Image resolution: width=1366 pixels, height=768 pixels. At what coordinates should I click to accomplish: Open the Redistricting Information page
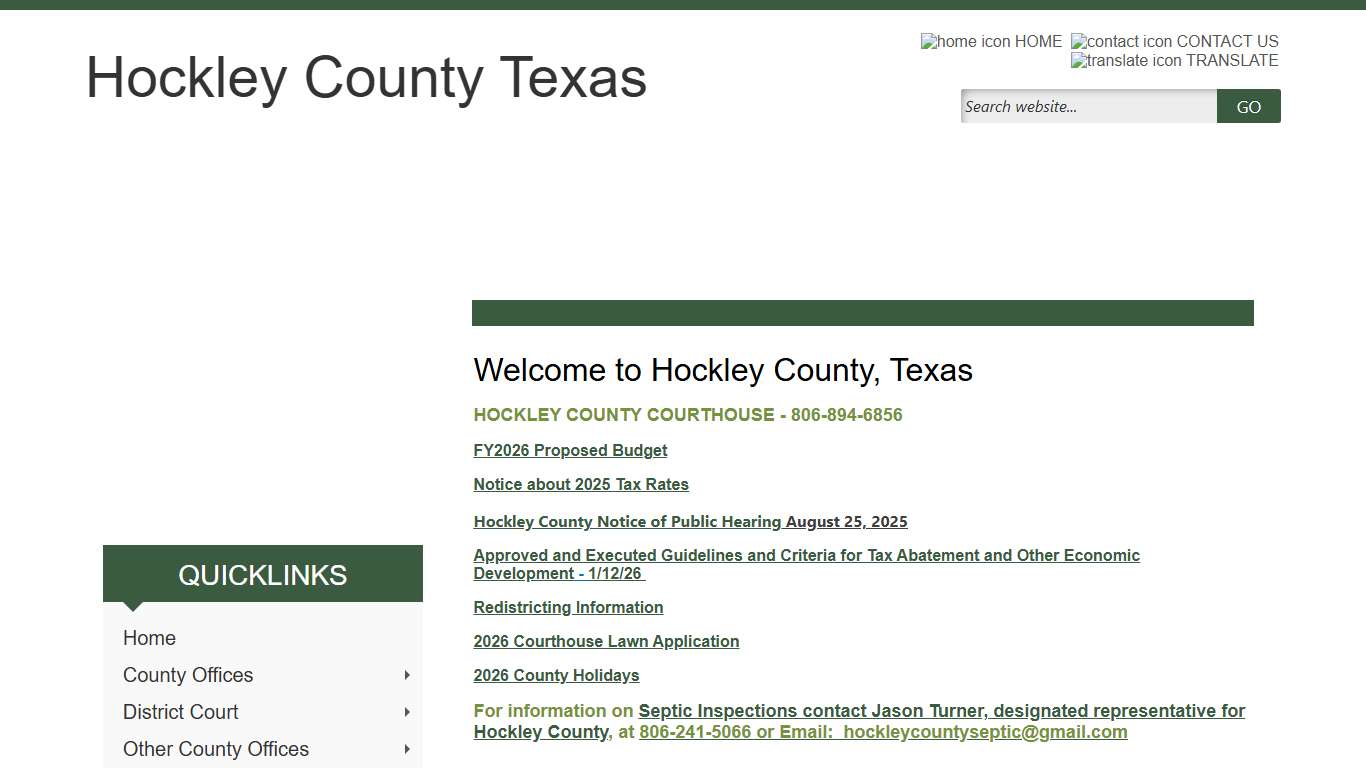(x=567, y=607)
